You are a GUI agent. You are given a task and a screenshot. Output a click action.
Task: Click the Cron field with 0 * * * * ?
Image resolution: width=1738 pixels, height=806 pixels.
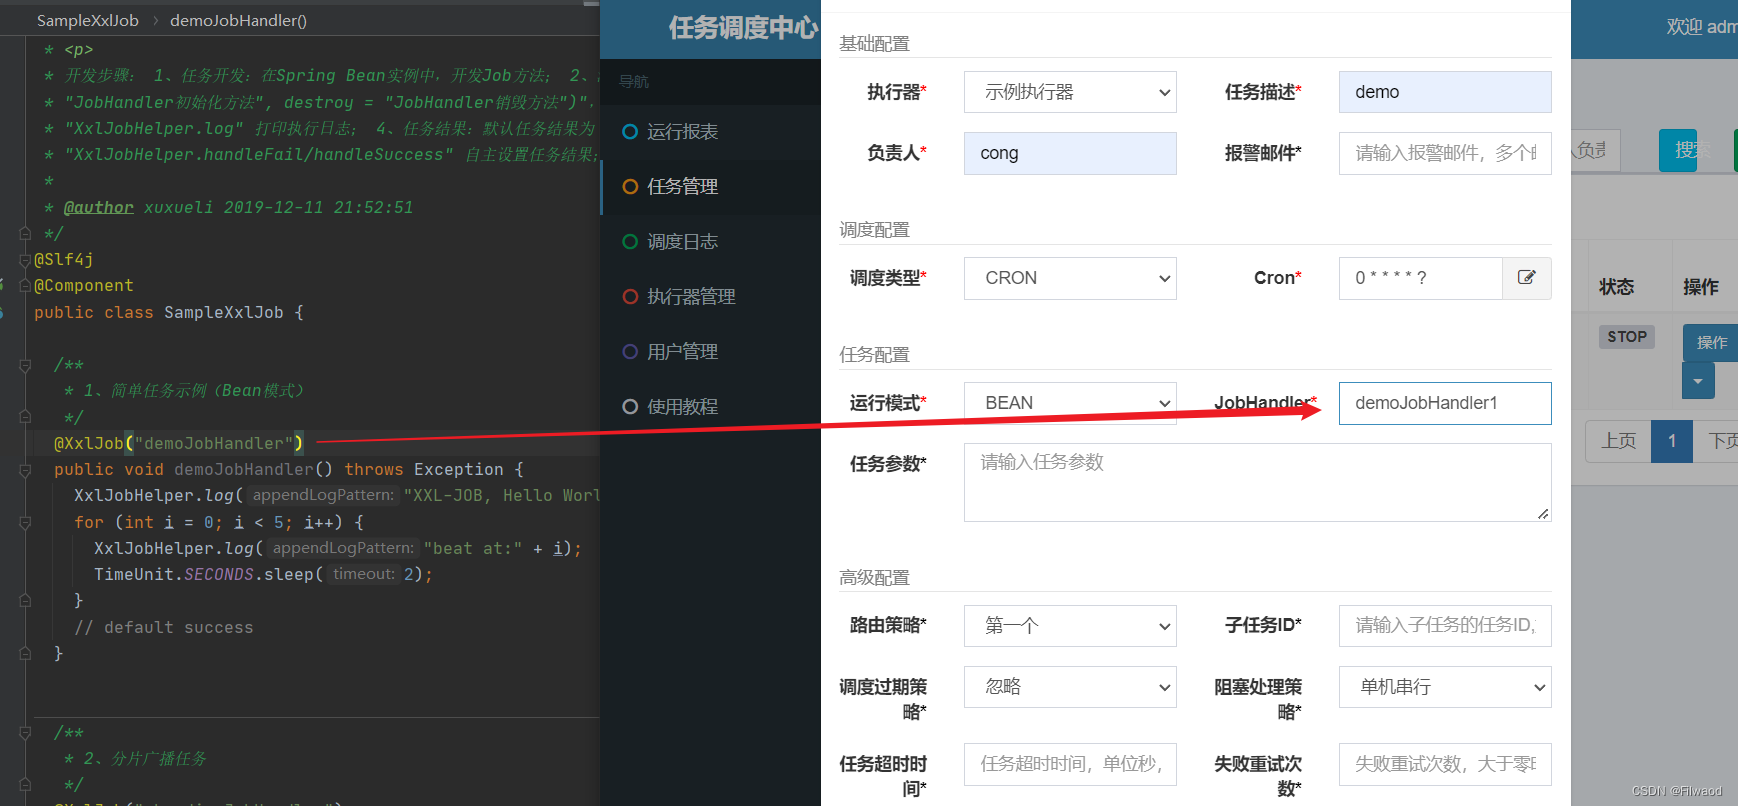coord(1420,278)
